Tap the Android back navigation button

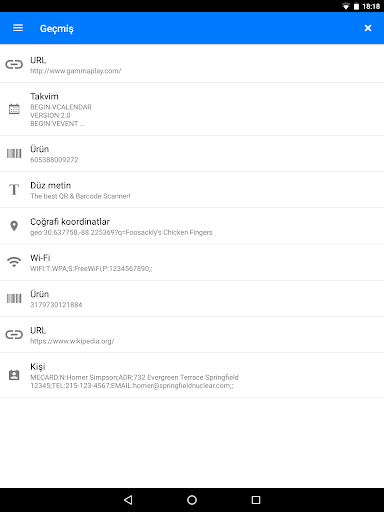point(128,500)
